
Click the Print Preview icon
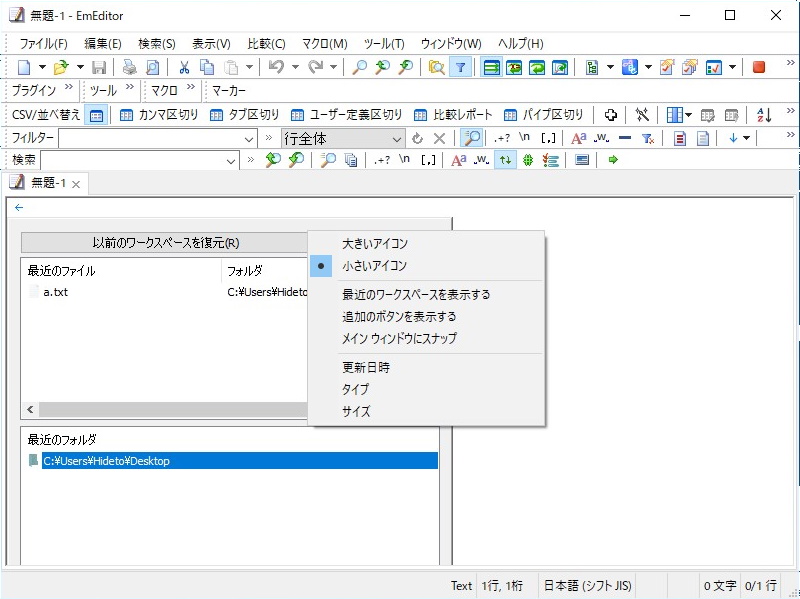(152, 67)
